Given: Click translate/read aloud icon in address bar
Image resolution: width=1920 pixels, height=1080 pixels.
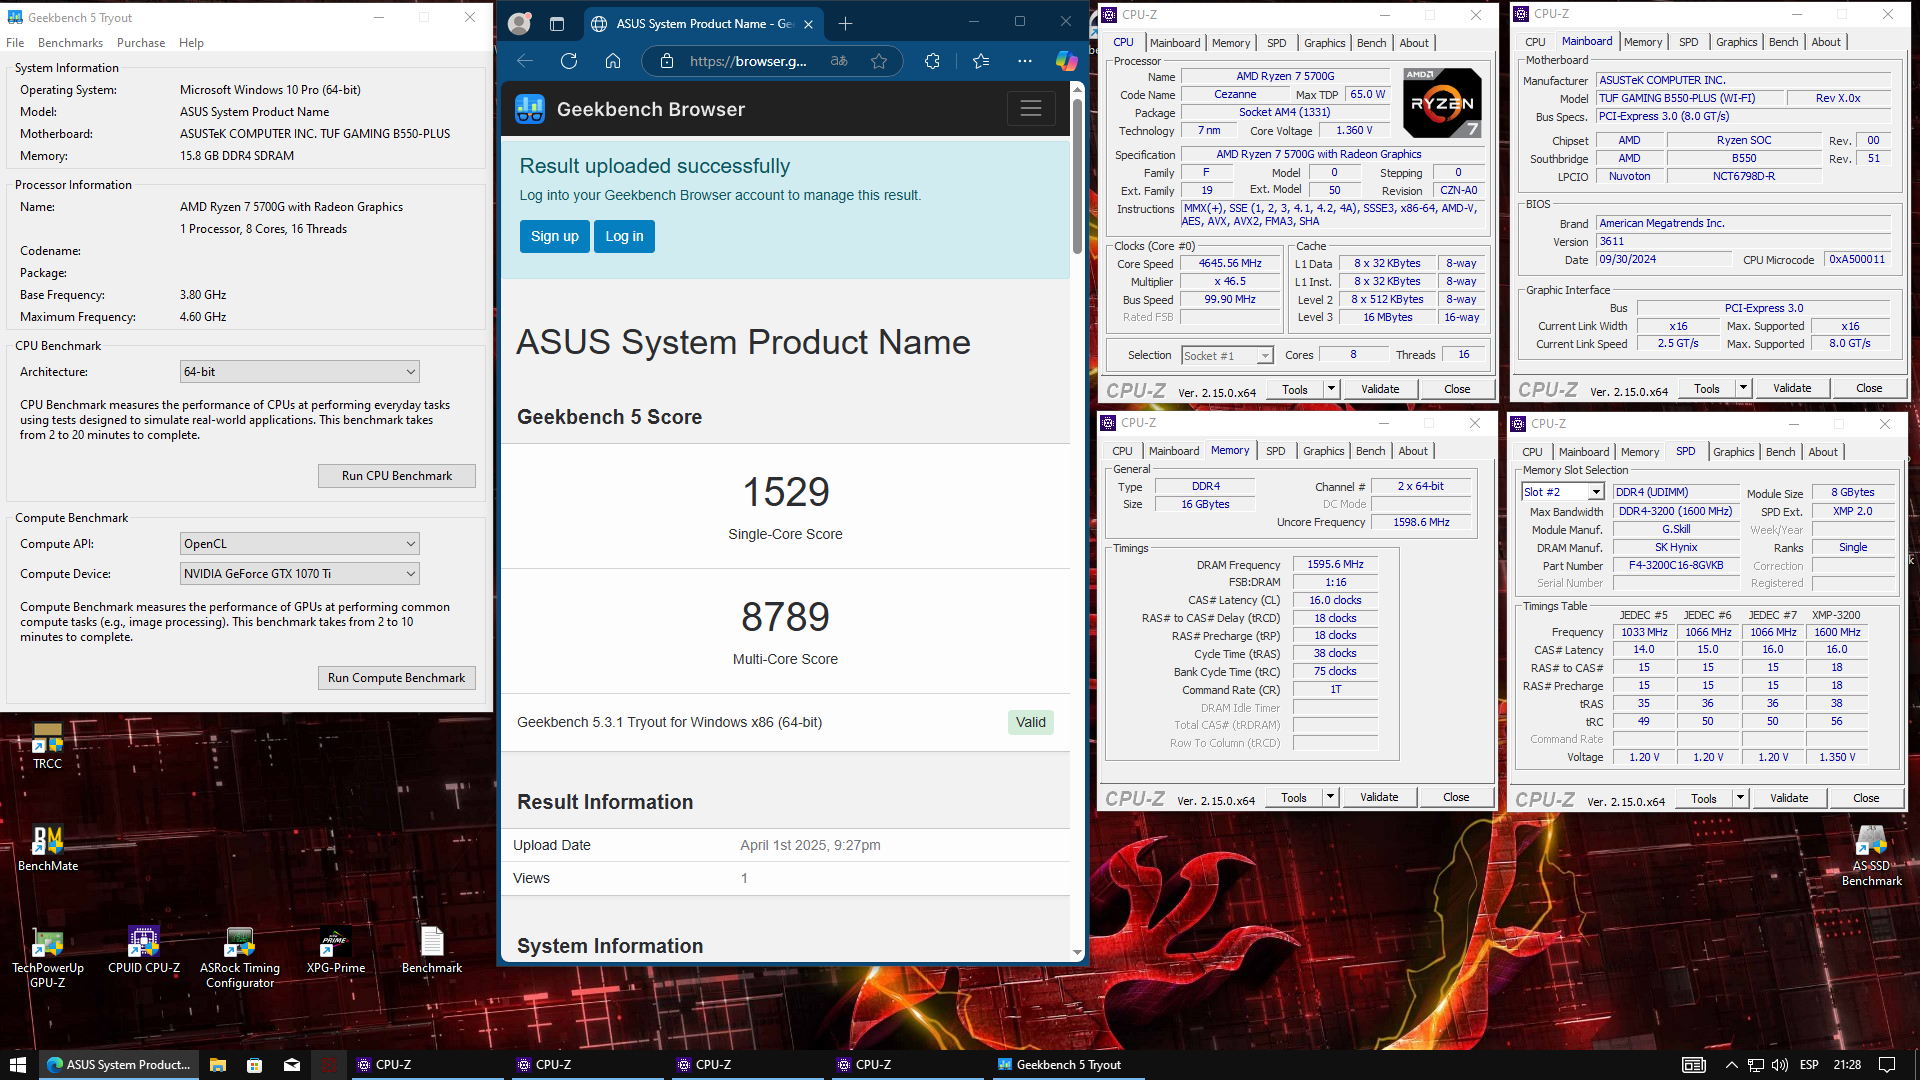Looking at the screenshot, I should click(x=839, y=61).
